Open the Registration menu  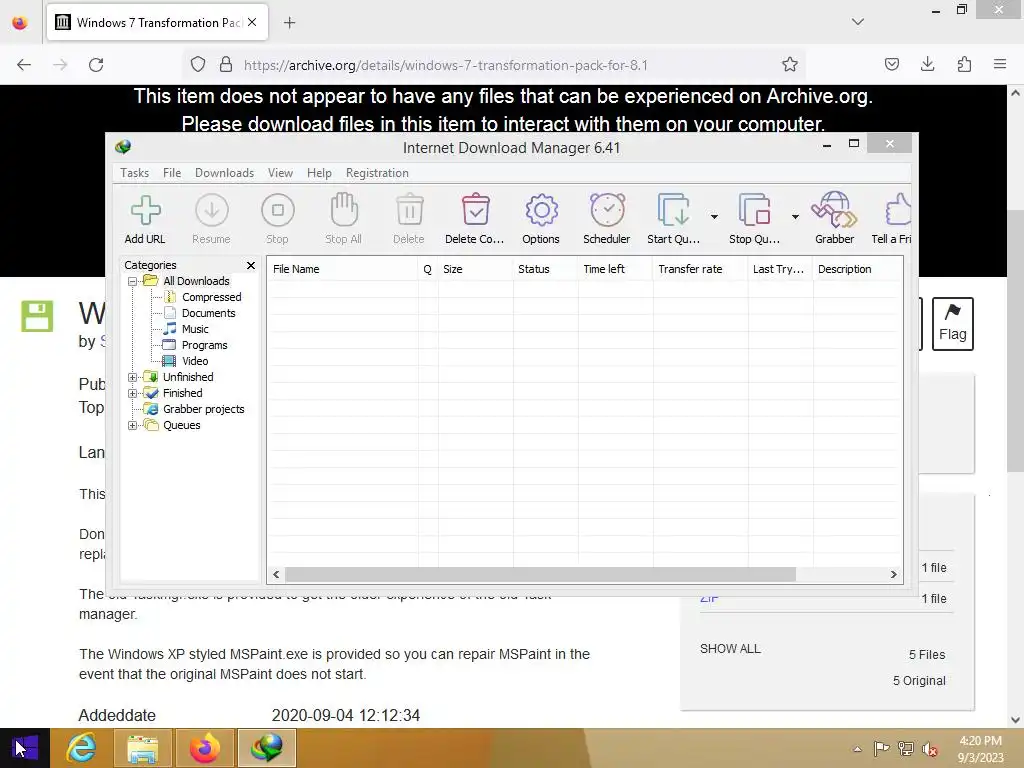[x=377, y=173]
